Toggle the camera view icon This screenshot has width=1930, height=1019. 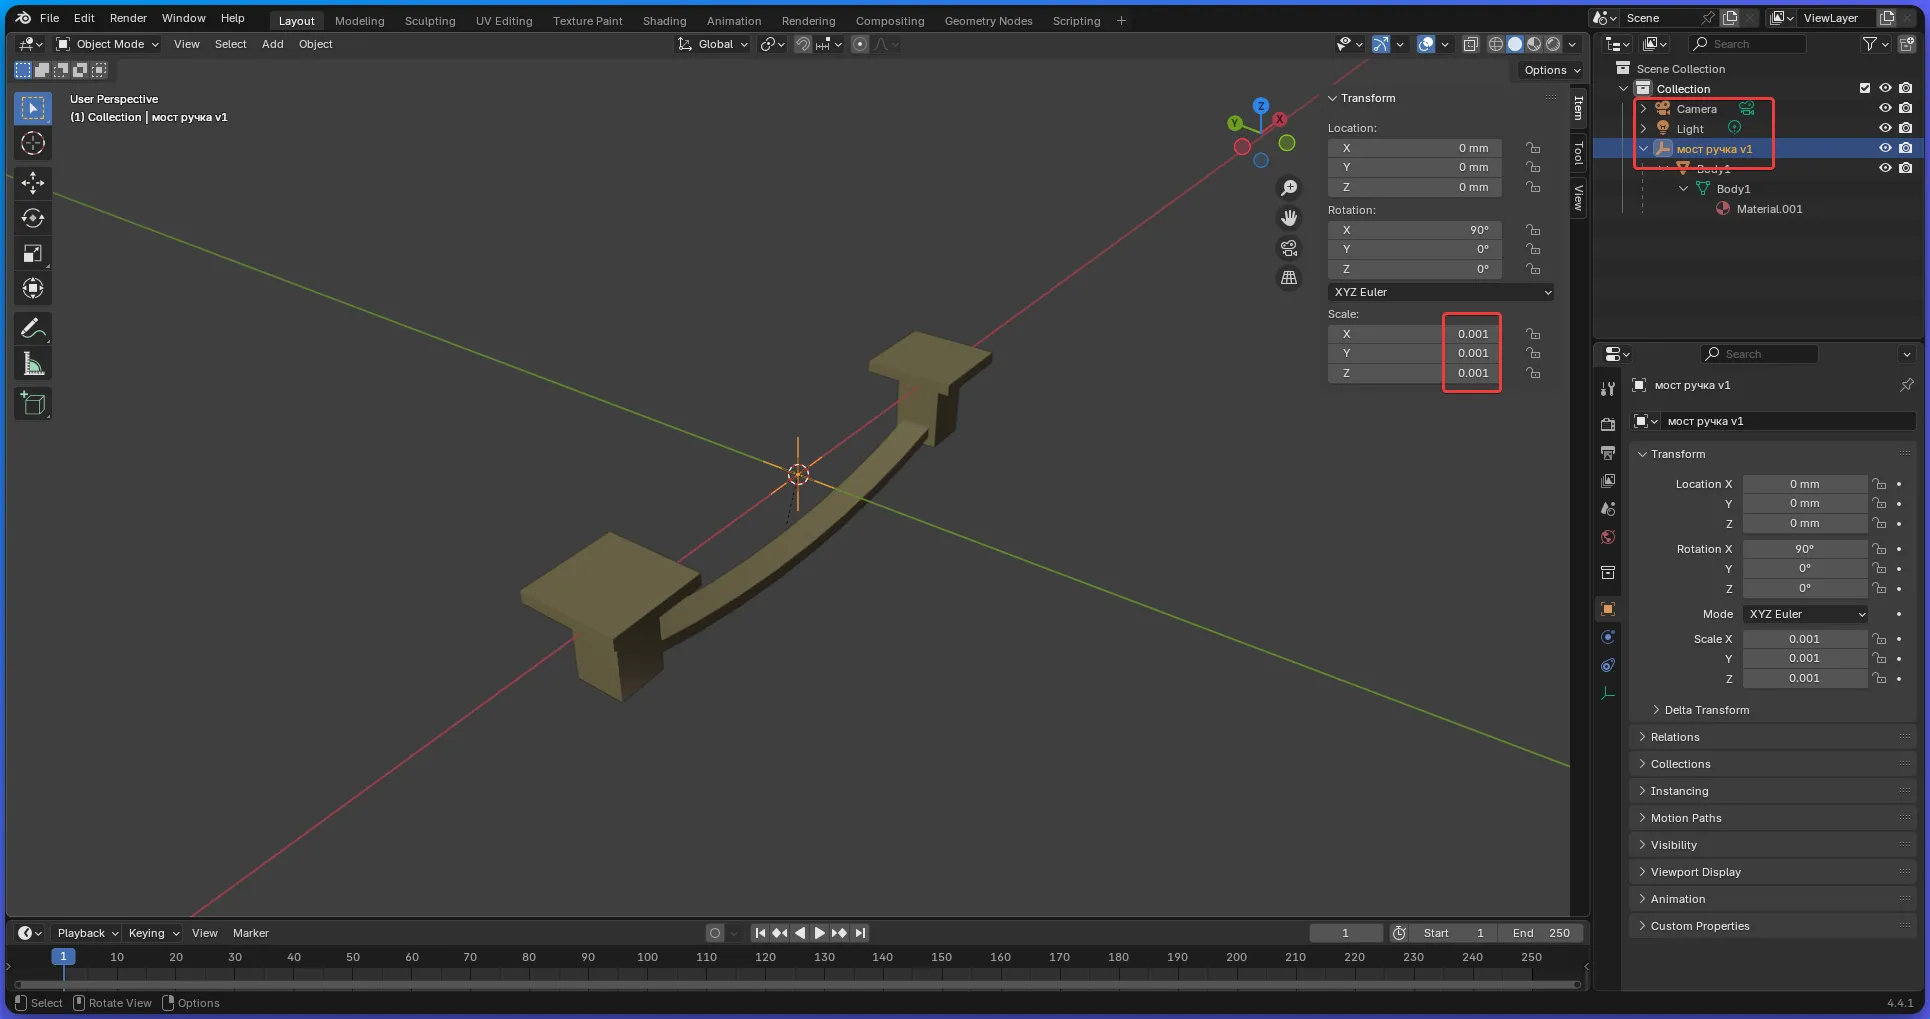(x=1289, y=248)
